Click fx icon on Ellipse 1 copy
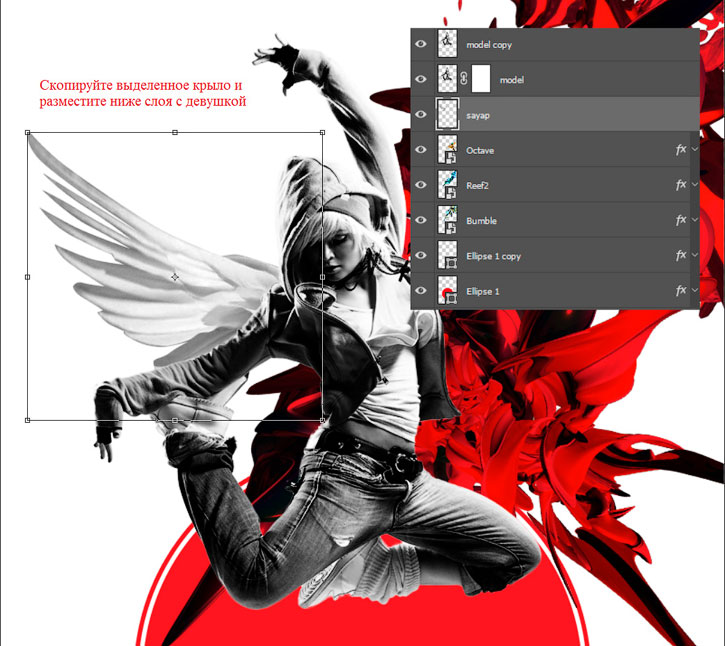Viewport: 725px width, 646px height. (681, 255)
